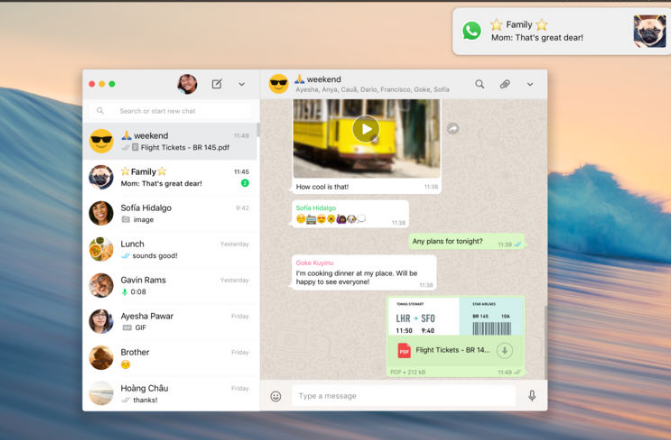This screenshot has height=440, width=671.
Task: Click the weekend group sunglasses avatar in header
Action: click(279, 84)
